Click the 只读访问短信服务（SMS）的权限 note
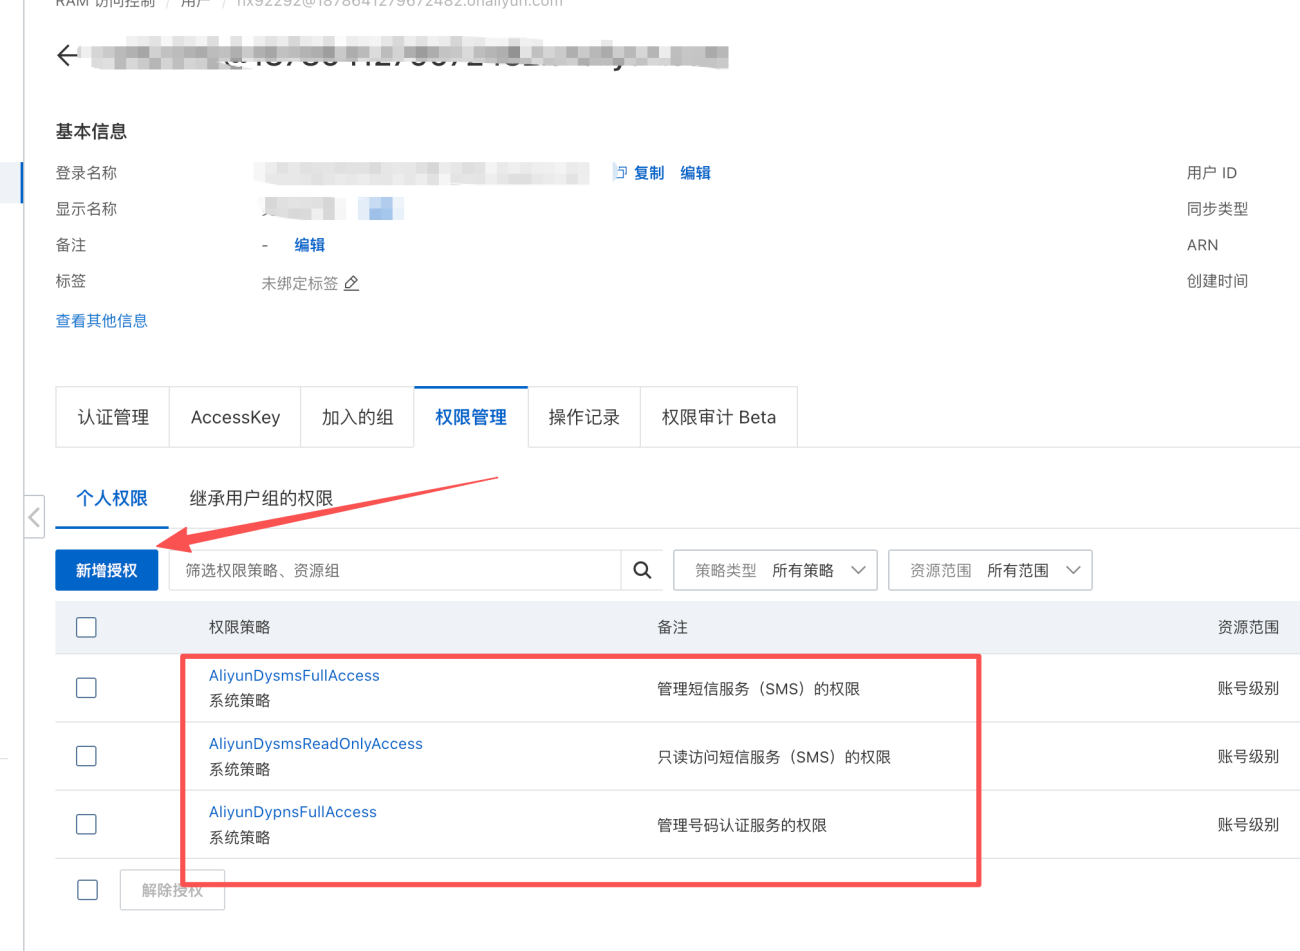Screen dimensions: 1300x951 tap(774, 757)
